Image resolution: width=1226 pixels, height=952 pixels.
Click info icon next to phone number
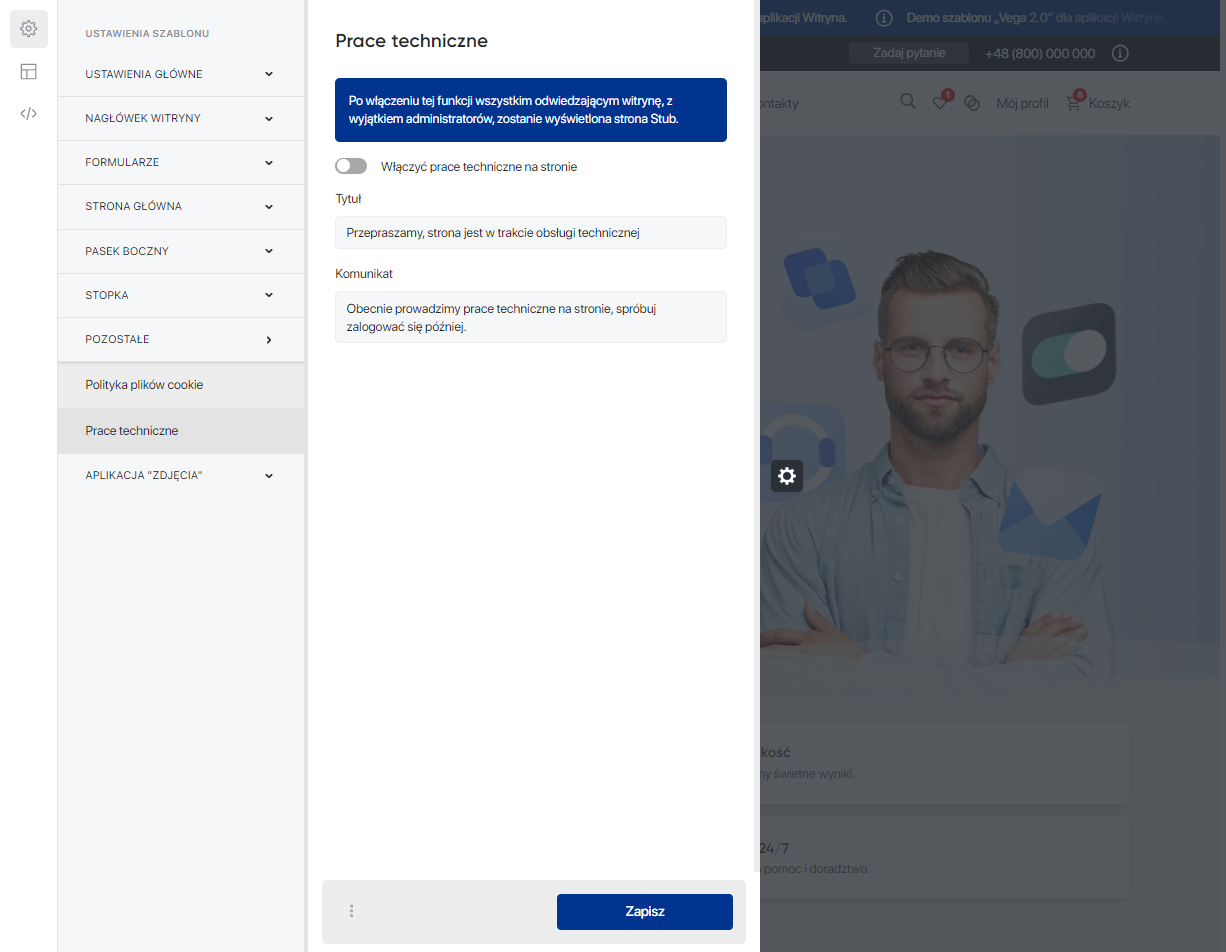coord(1120,53)
